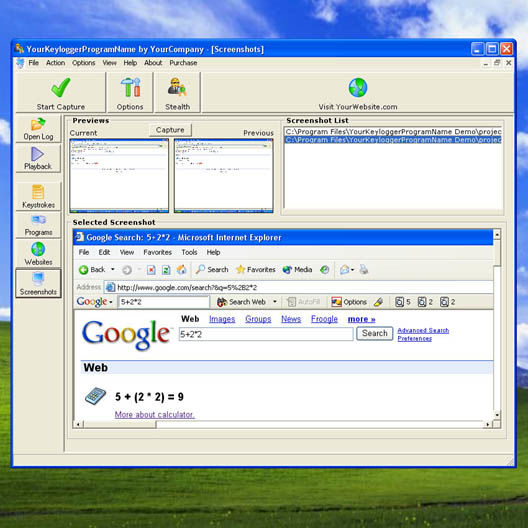Open the Purchase menu
The height and width of the screenshot is (528, 528).
tap(183, 63)
